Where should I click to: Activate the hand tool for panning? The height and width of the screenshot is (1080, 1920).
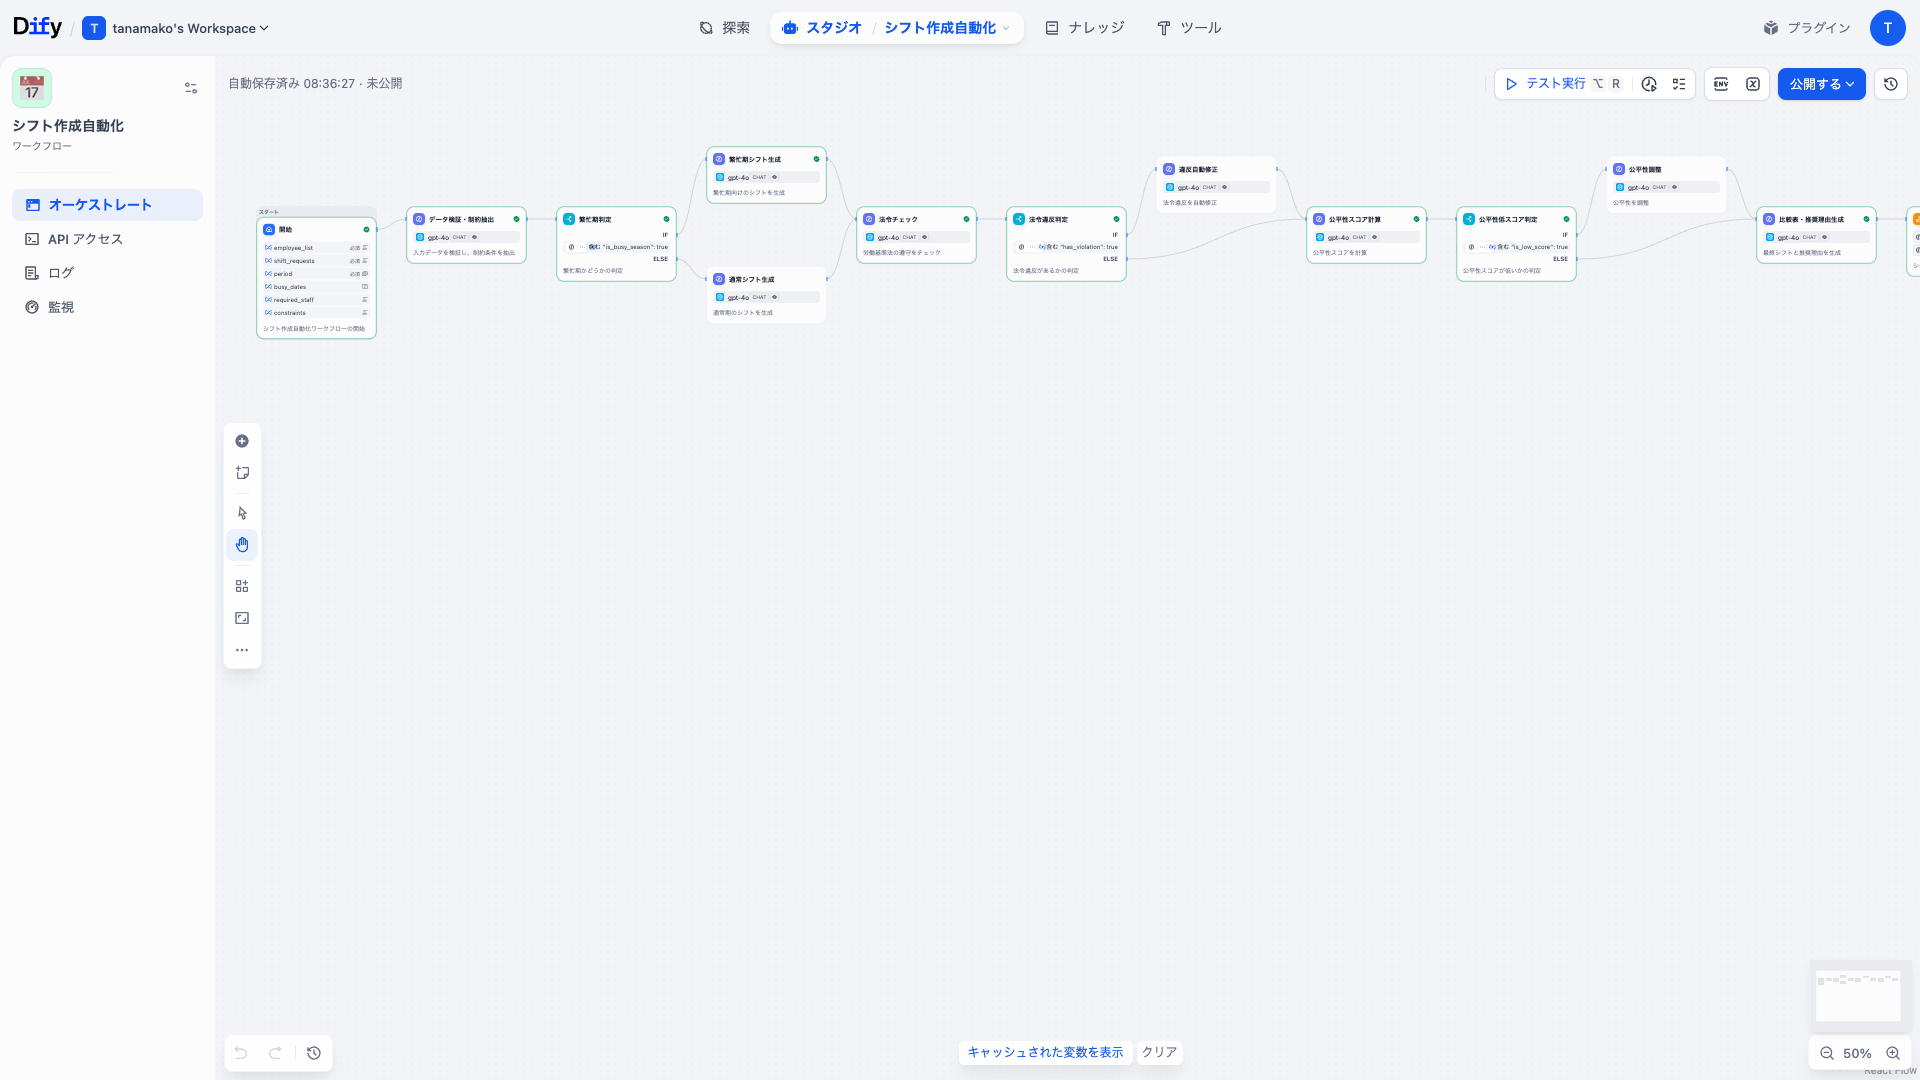[x=242, y=544]
